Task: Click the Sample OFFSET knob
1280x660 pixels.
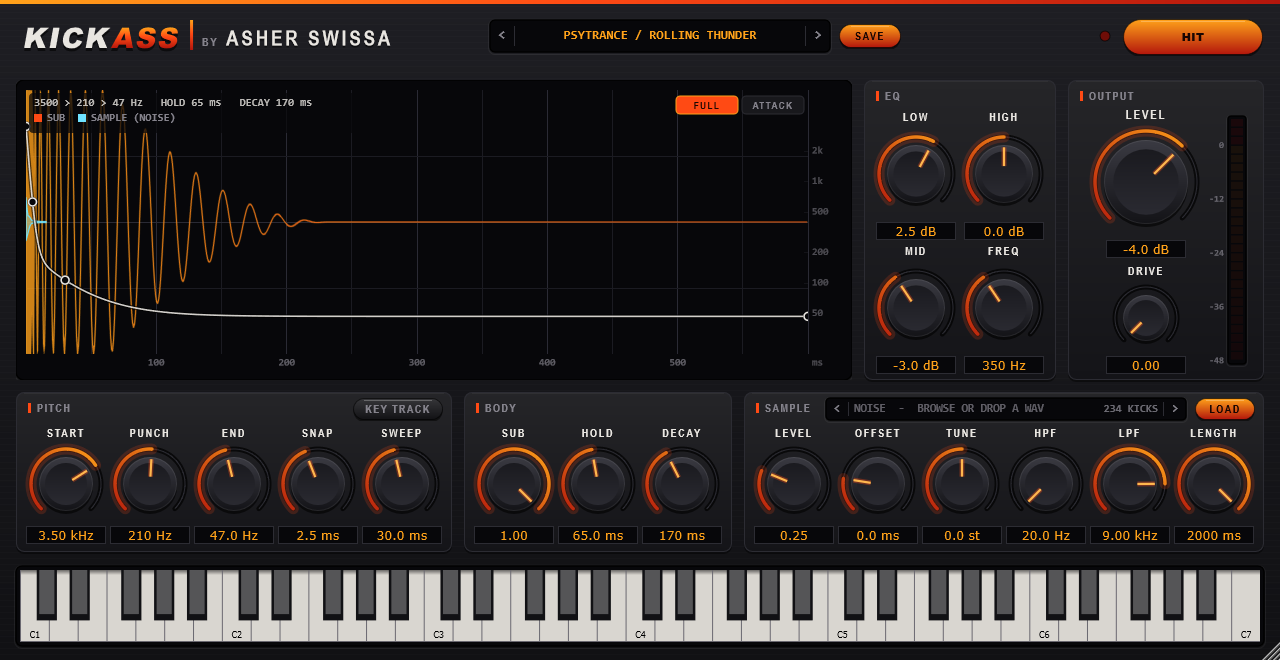Action: tap(877, 482)
